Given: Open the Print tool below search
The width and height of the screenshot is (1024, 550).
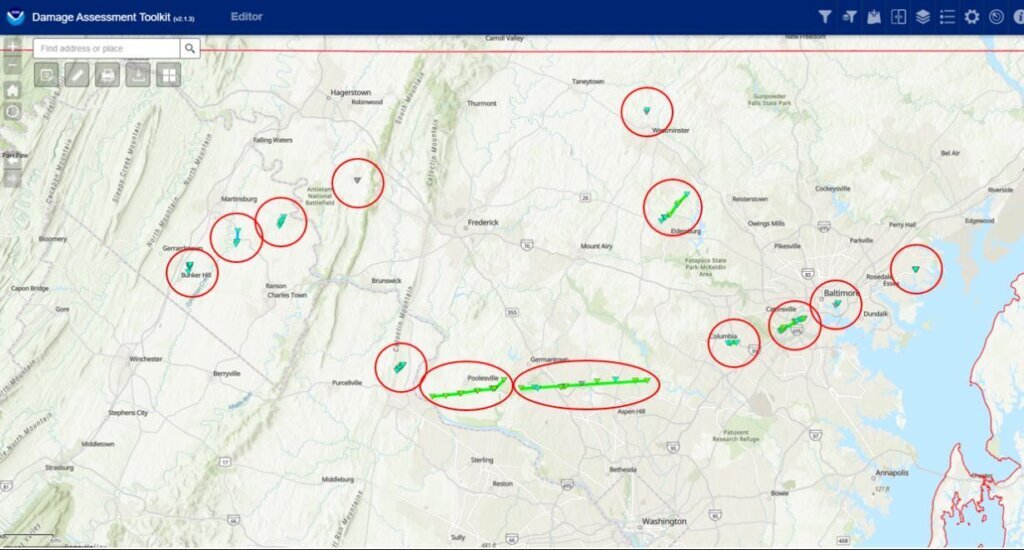Looking at the screenshot, I should click(x=107, y=75).
